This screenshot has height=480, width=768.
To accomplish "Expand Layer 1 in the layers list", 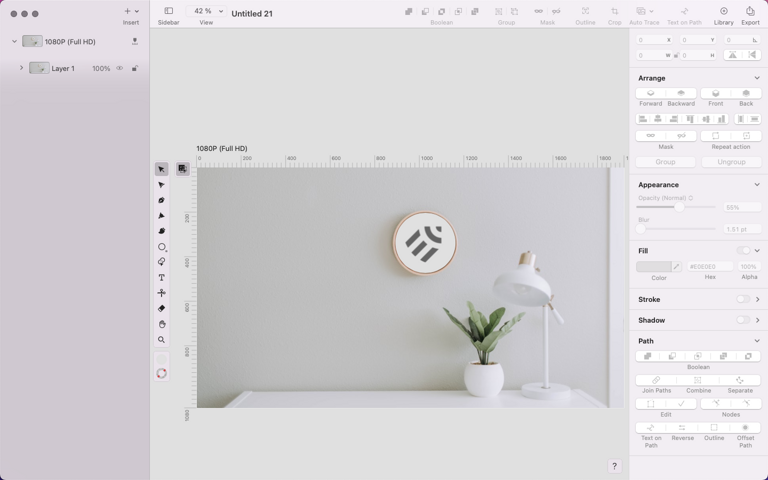I will coord(22,68).
